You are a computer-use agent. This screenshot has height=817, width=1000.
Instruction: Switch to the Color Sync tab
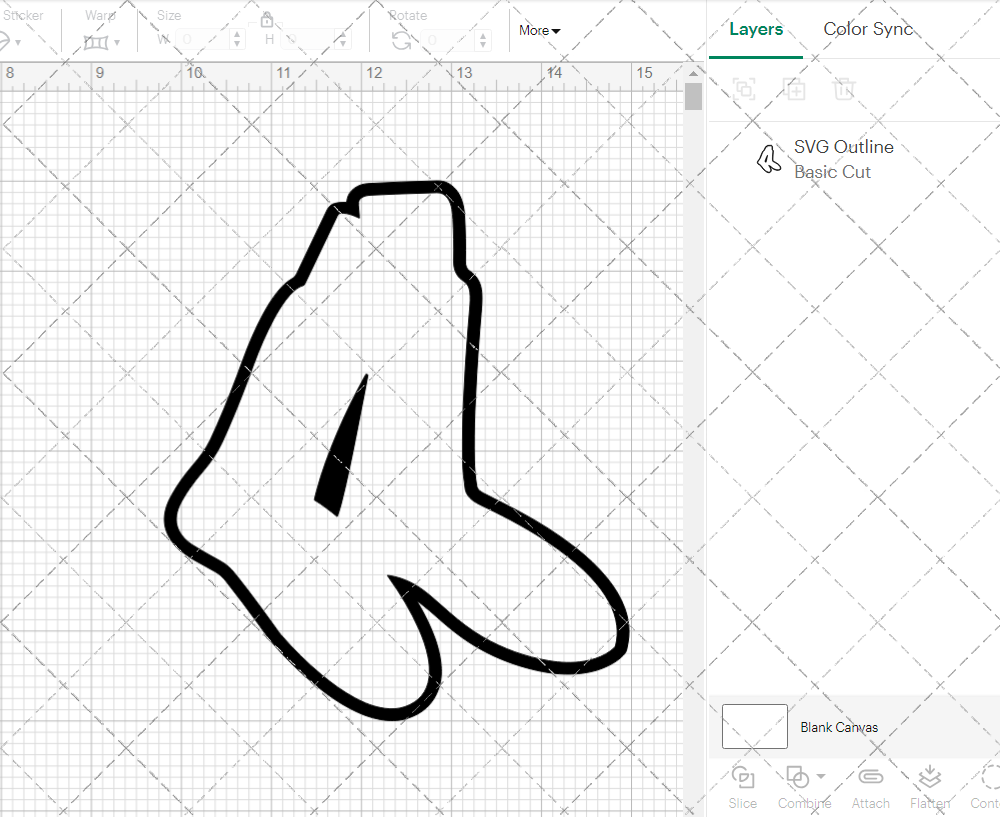(868, 29)
